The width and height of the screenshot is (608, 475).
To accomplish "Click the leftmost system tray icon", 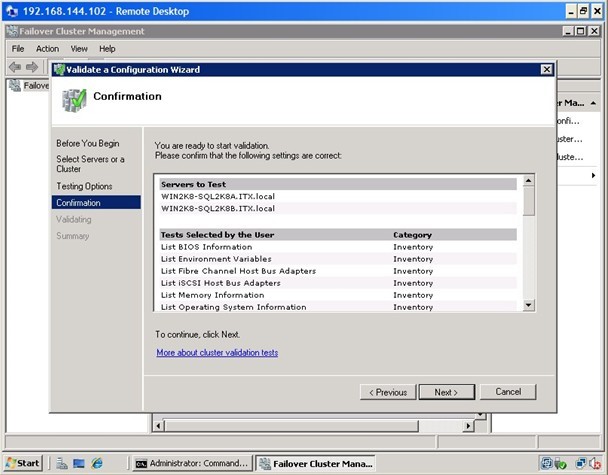I will tap(547, 463).
